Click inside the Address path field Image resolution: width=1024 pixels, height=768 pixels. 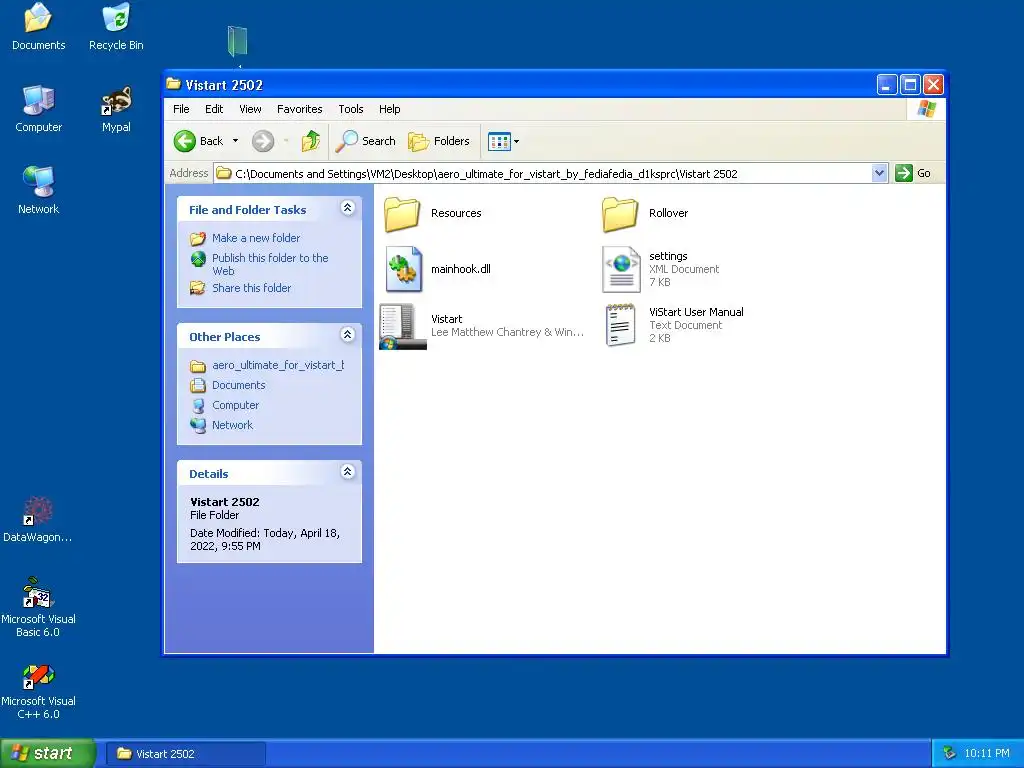(x=543, y=174)
